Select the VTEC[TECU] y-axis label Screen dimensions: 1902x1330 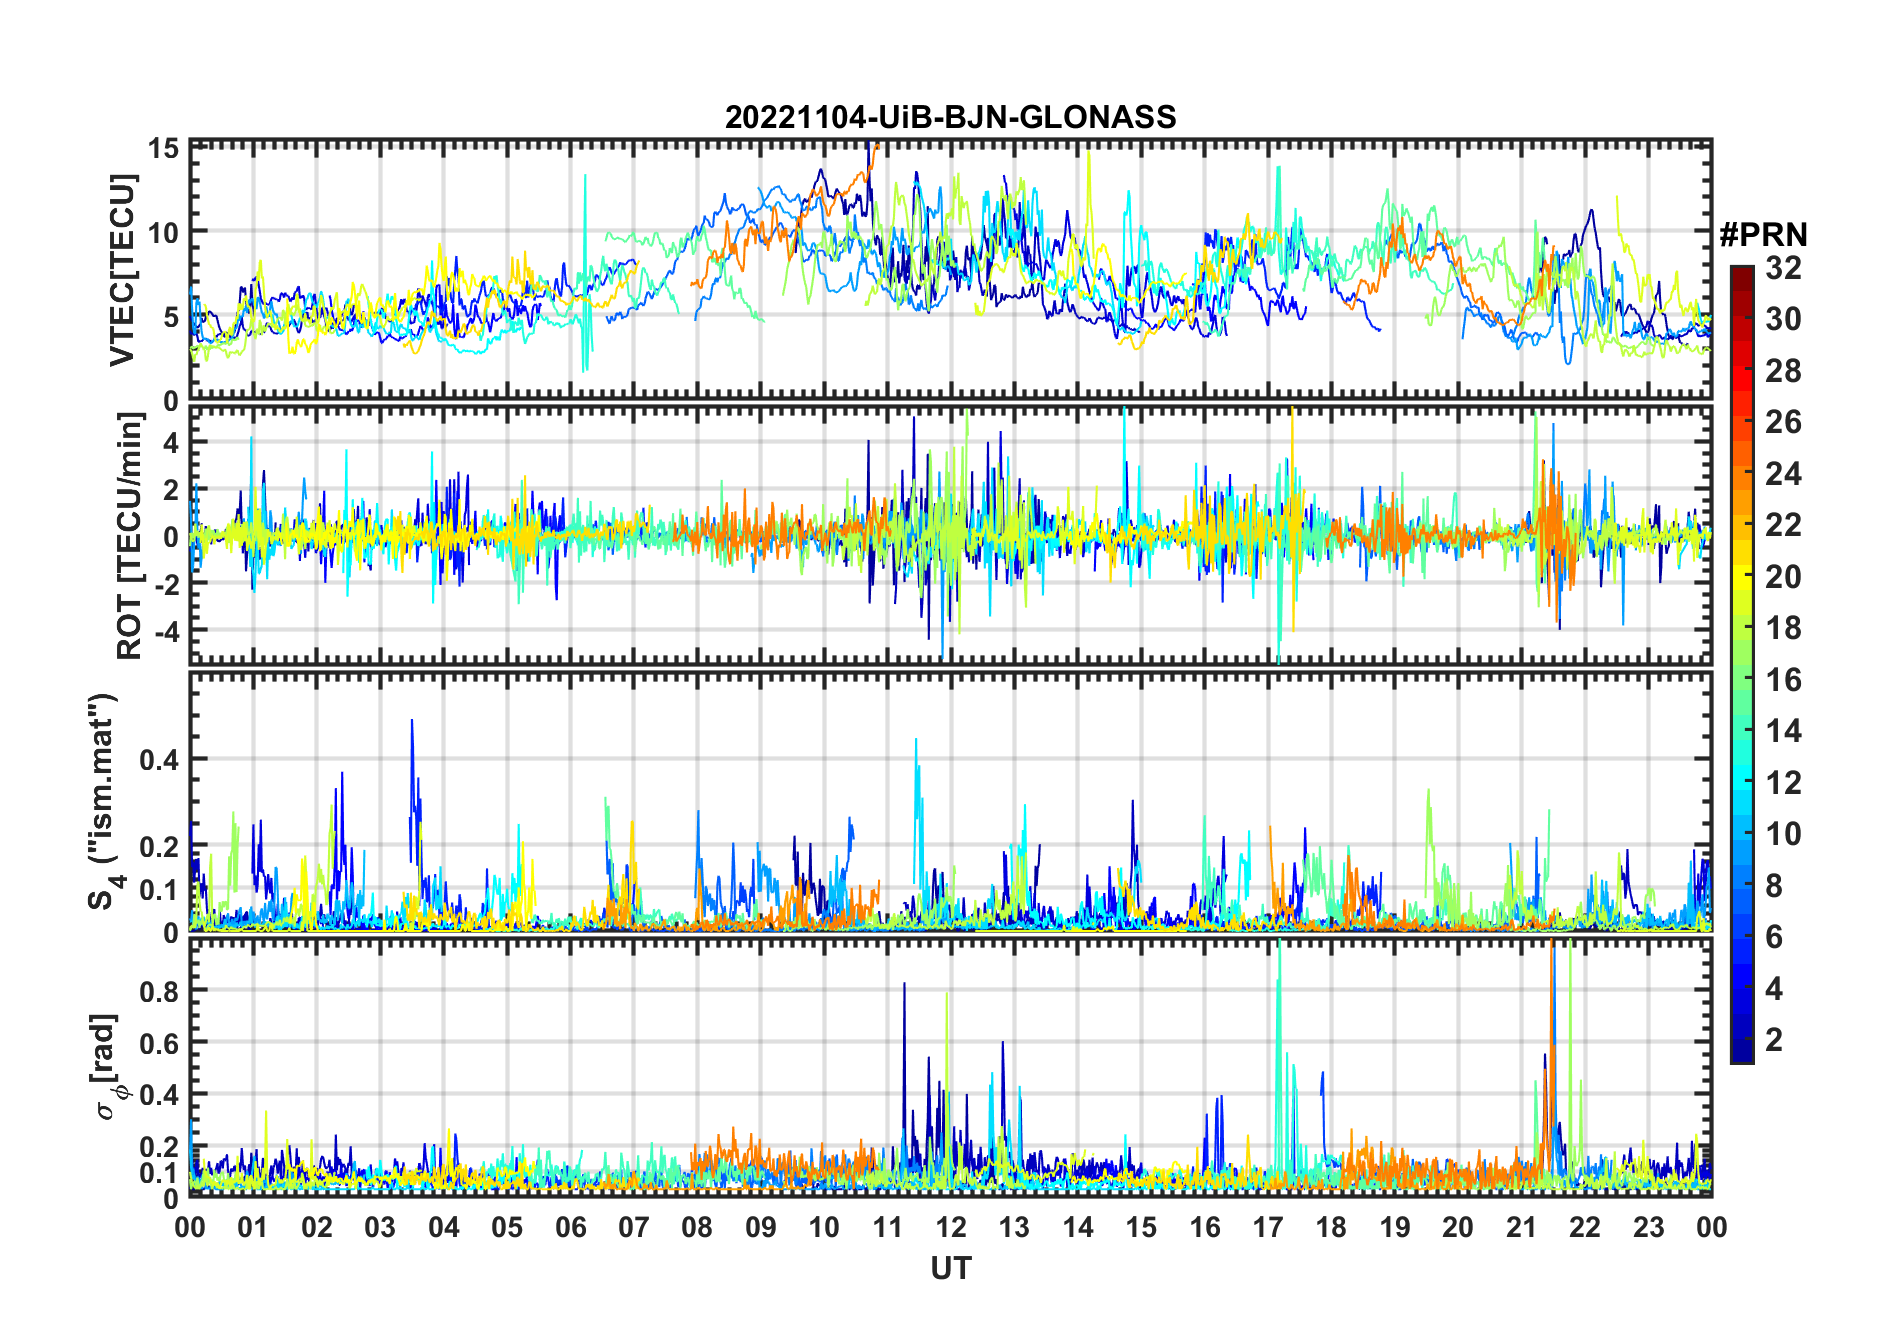pos(121,270)
